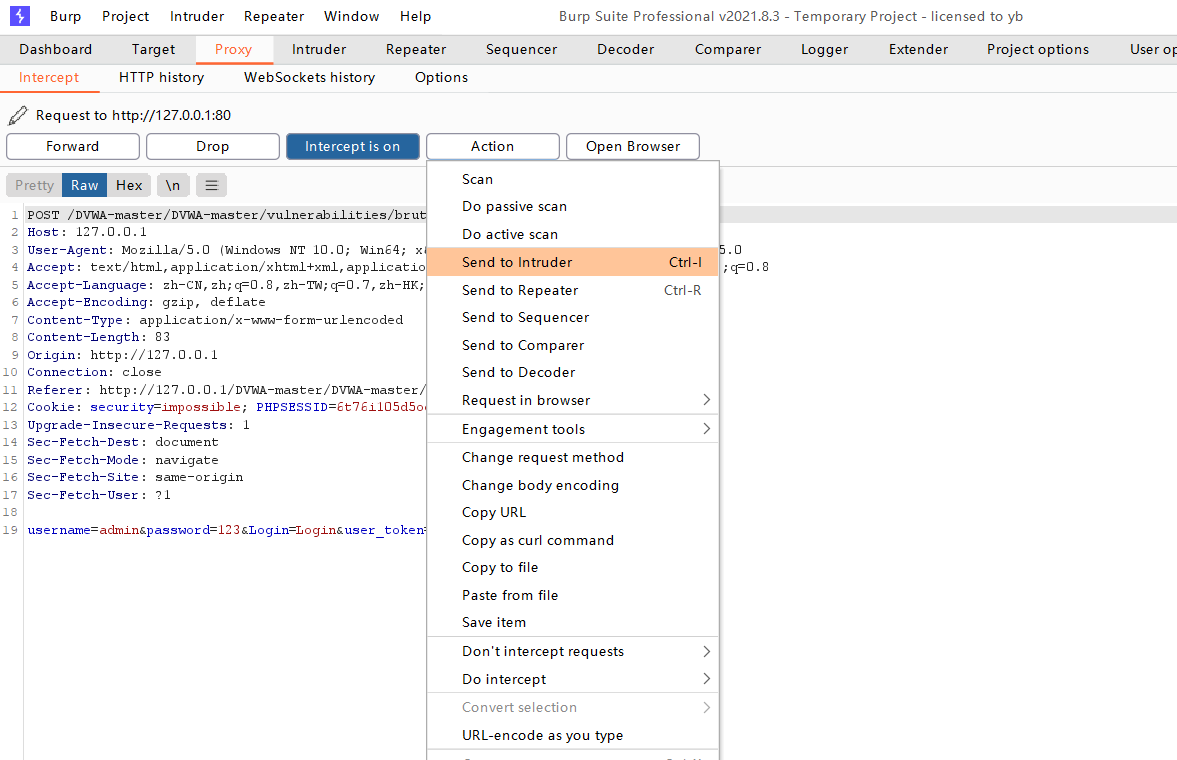Viewport: 1177px width, 760px height.
Task: Open the Burp menu
Action: point(65,17)
